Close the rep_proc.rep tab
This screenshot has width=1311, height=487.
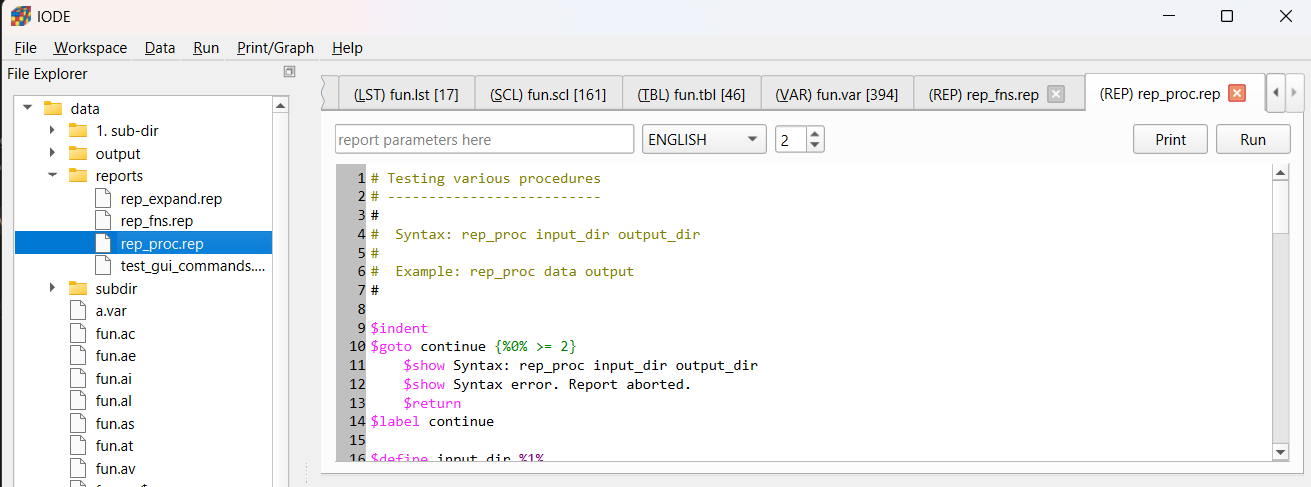[x=1236, y=93]
